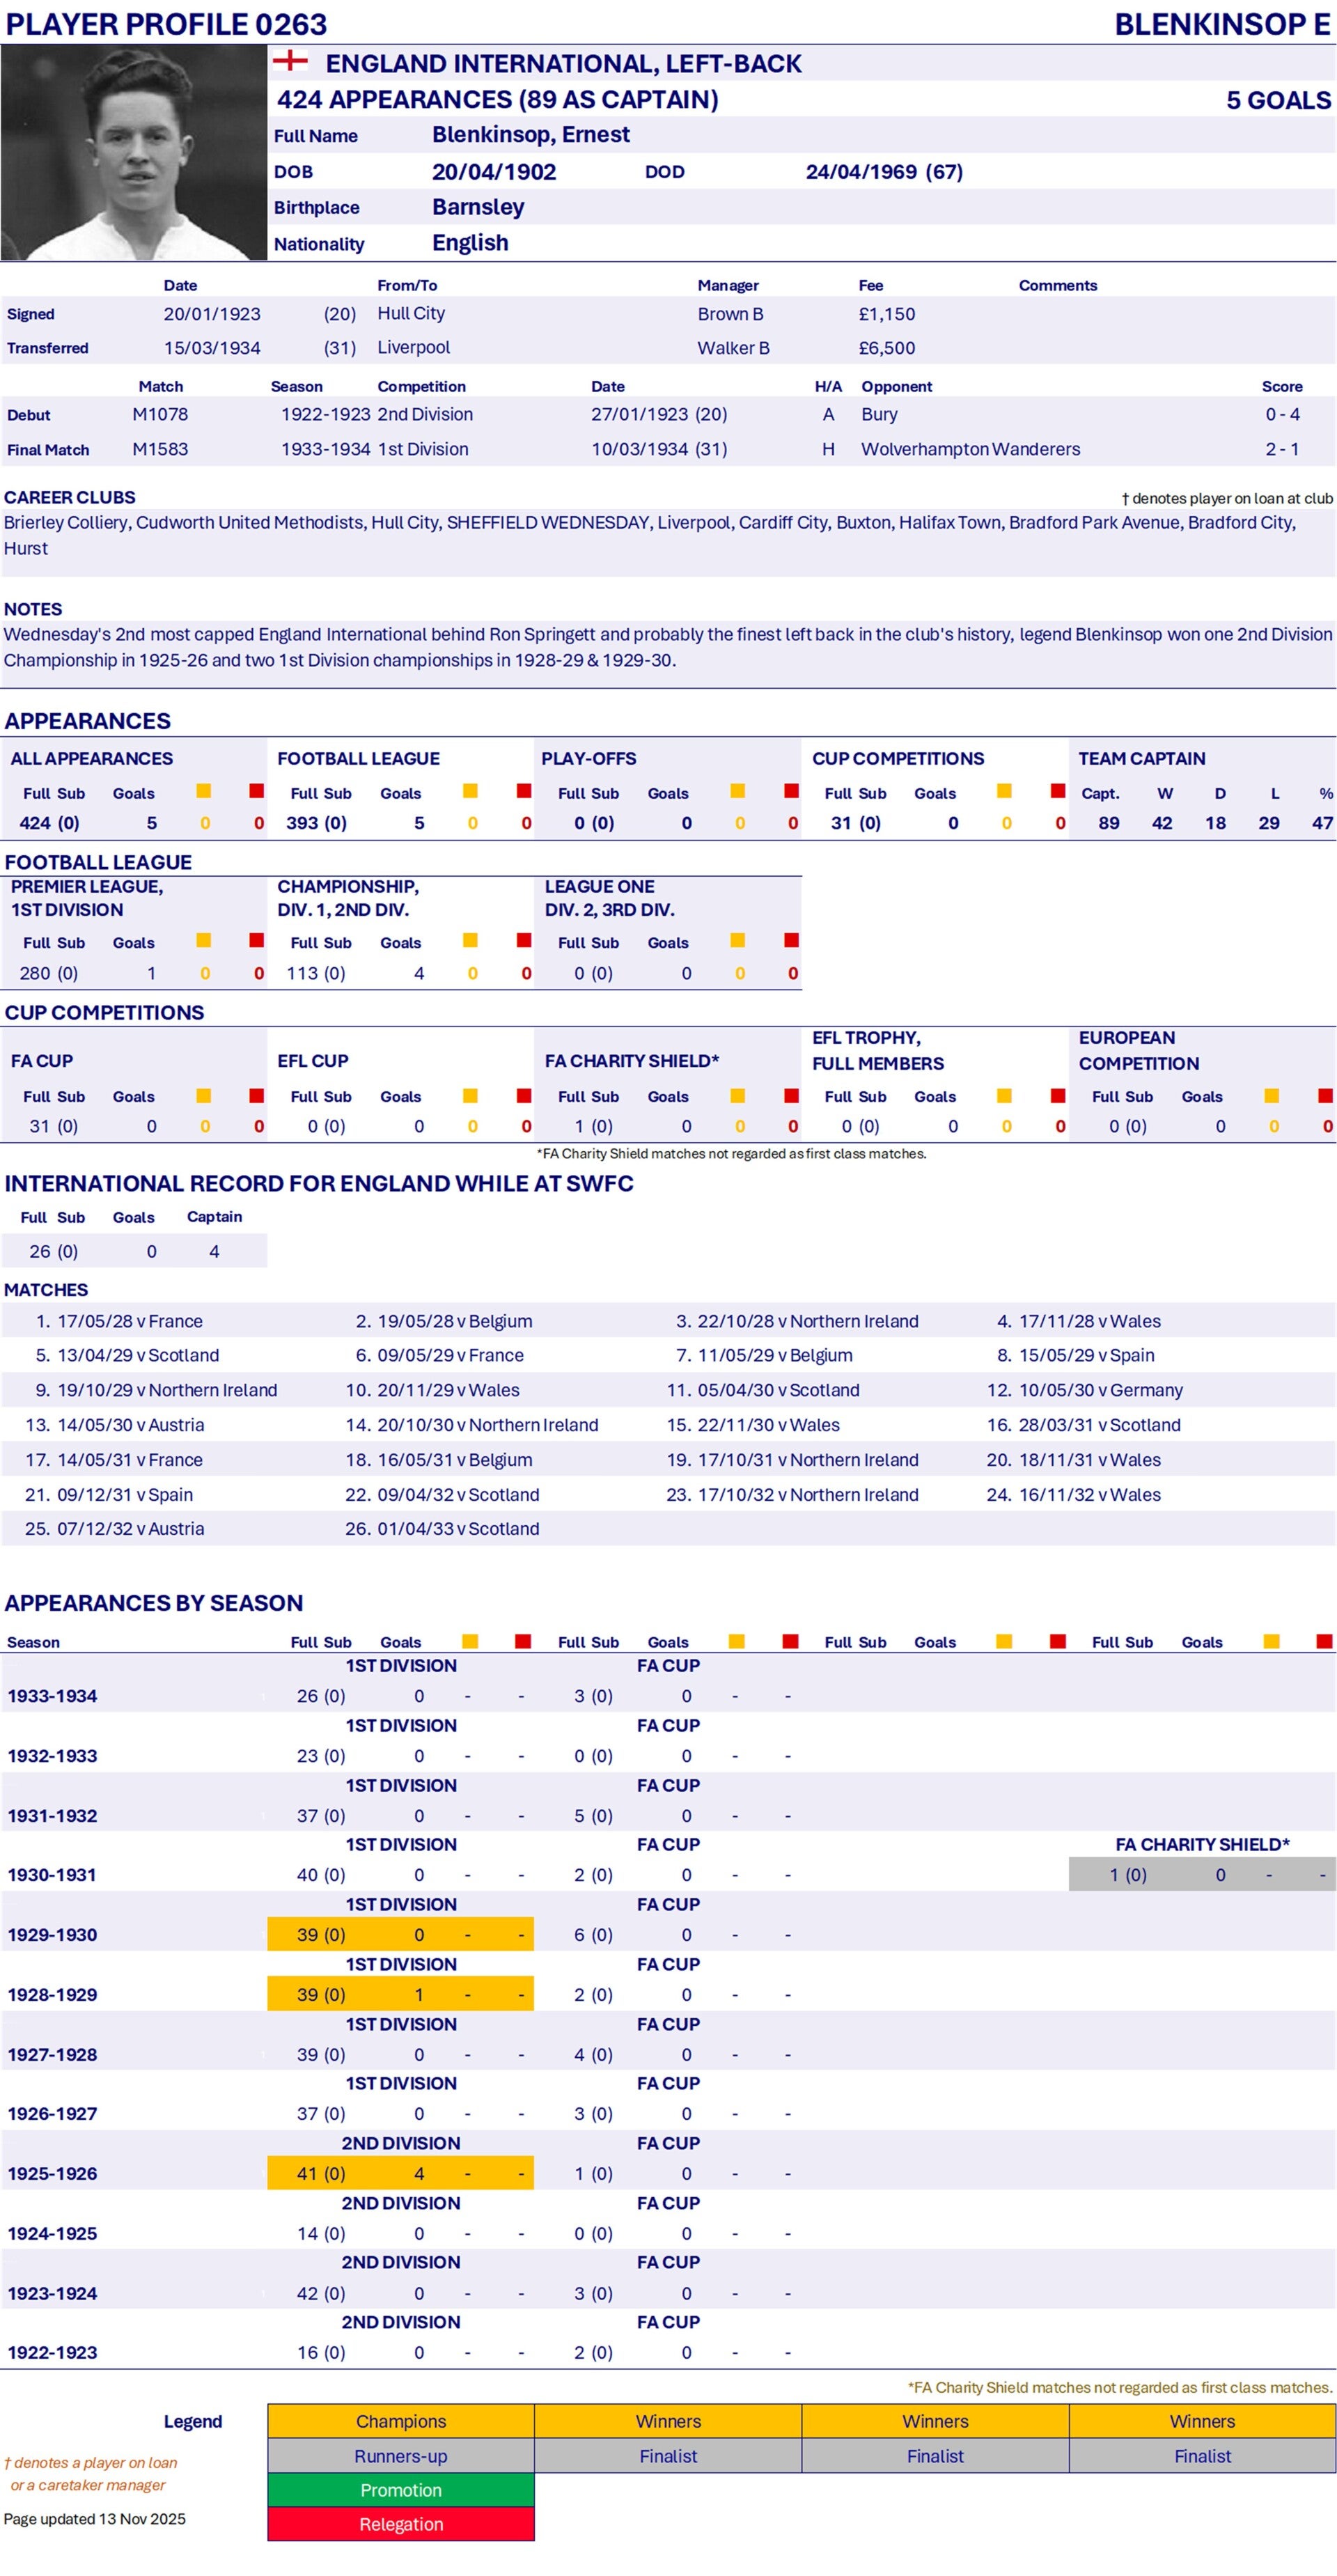1337x2576 pixels.
Task: Click red card icon under Team Captain's neighbor Cup Competitions
Action: tap(1058, 791)
